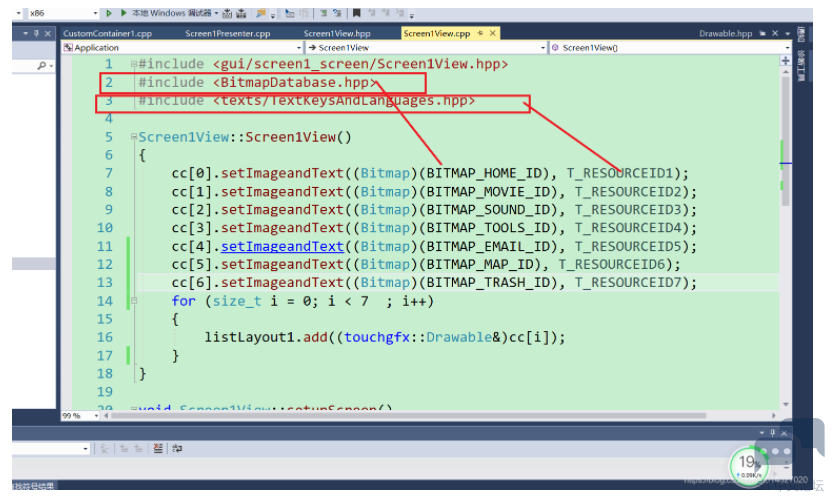Switch to Screen1View.hpp tab
The image size is (833, 501).
tap(337, 33)
